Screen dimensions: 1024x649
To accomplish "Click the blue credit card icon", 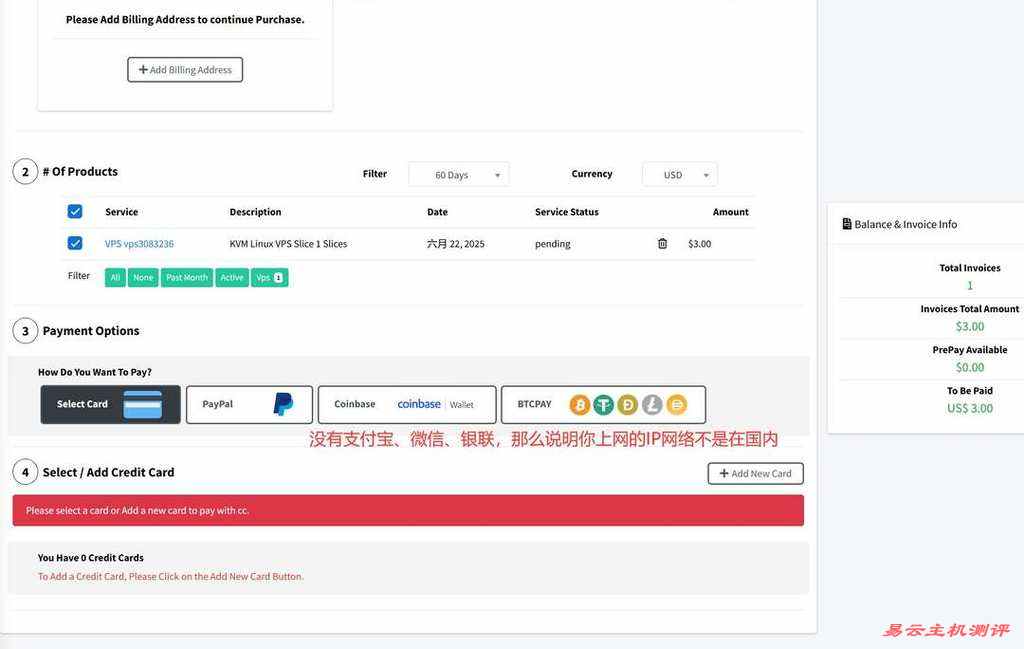I will pyautogui.click(x=142, y=405).
